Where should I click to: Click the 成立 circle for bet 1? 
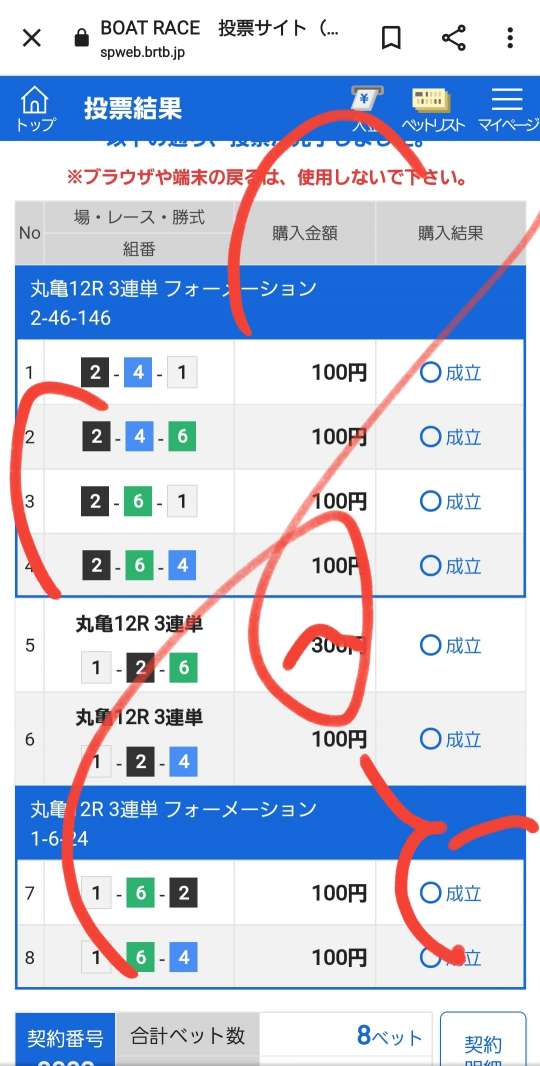pyautogui.click(x=431, y=373)
